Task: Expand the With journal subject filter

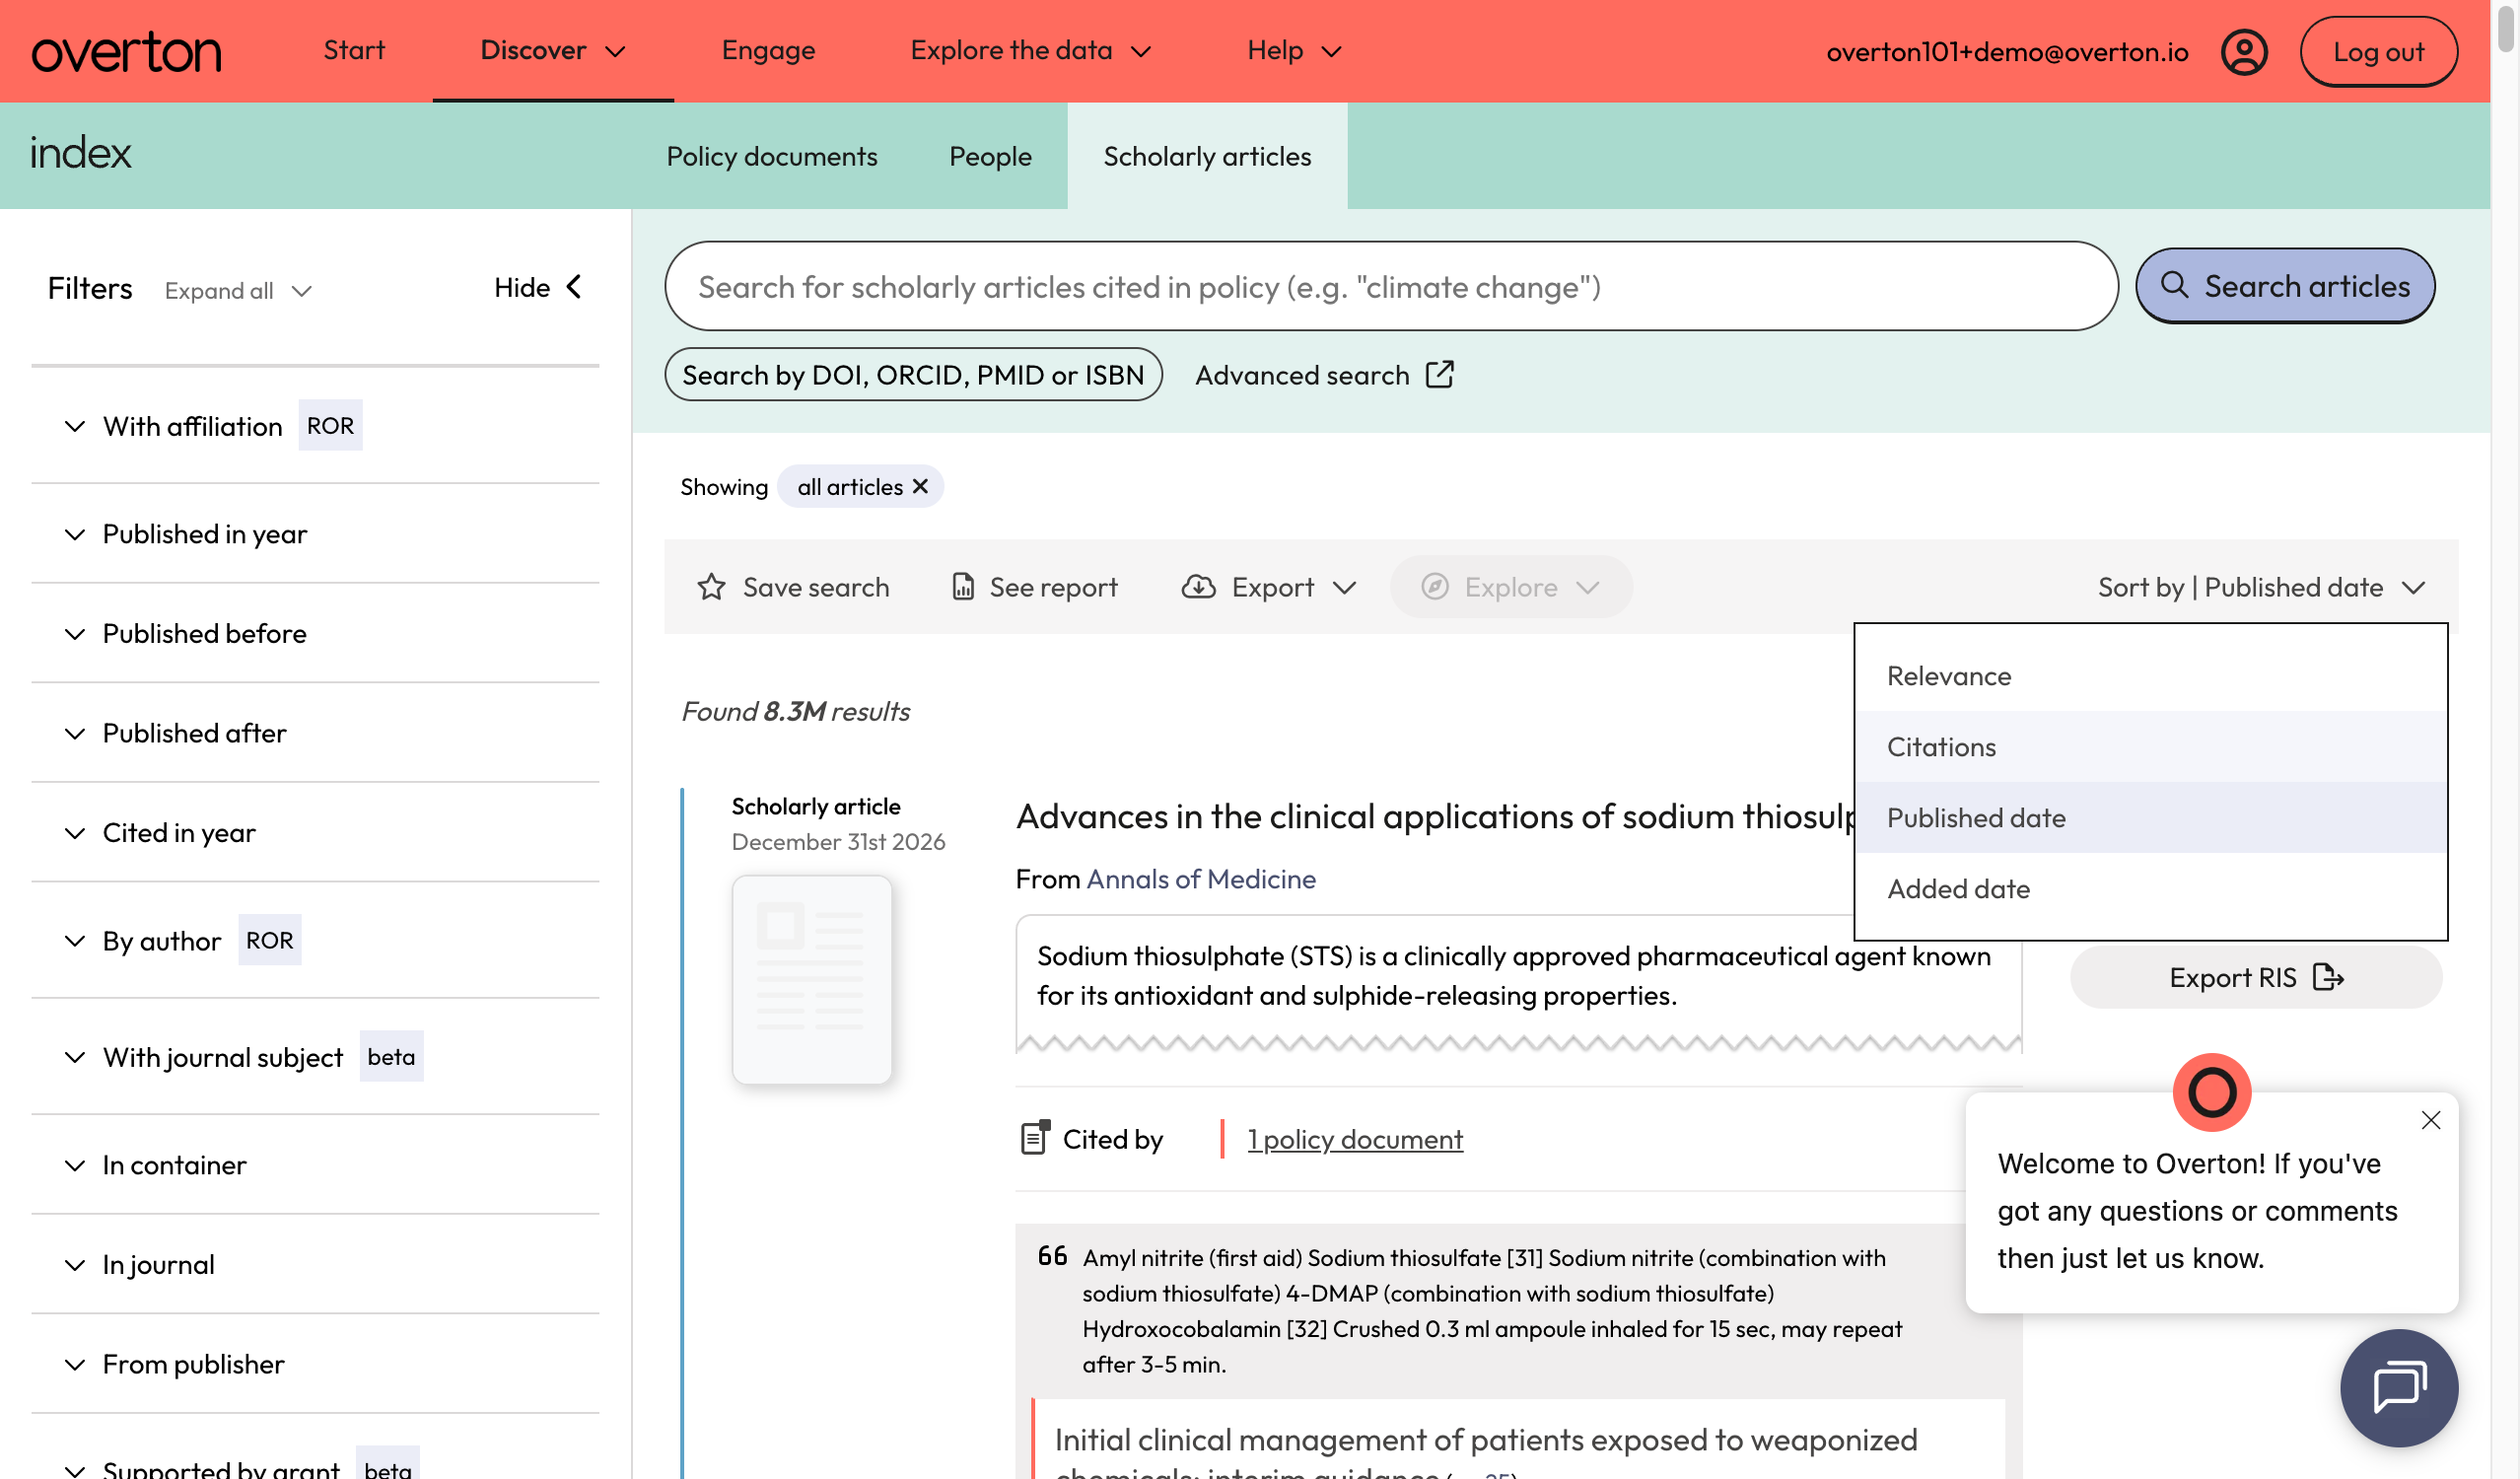Action: 315,1057
